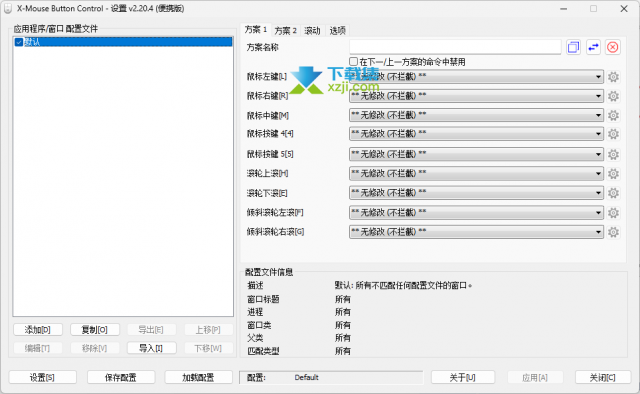
Task: Click the 保存配置 button
Action: [x=121, y=377]
